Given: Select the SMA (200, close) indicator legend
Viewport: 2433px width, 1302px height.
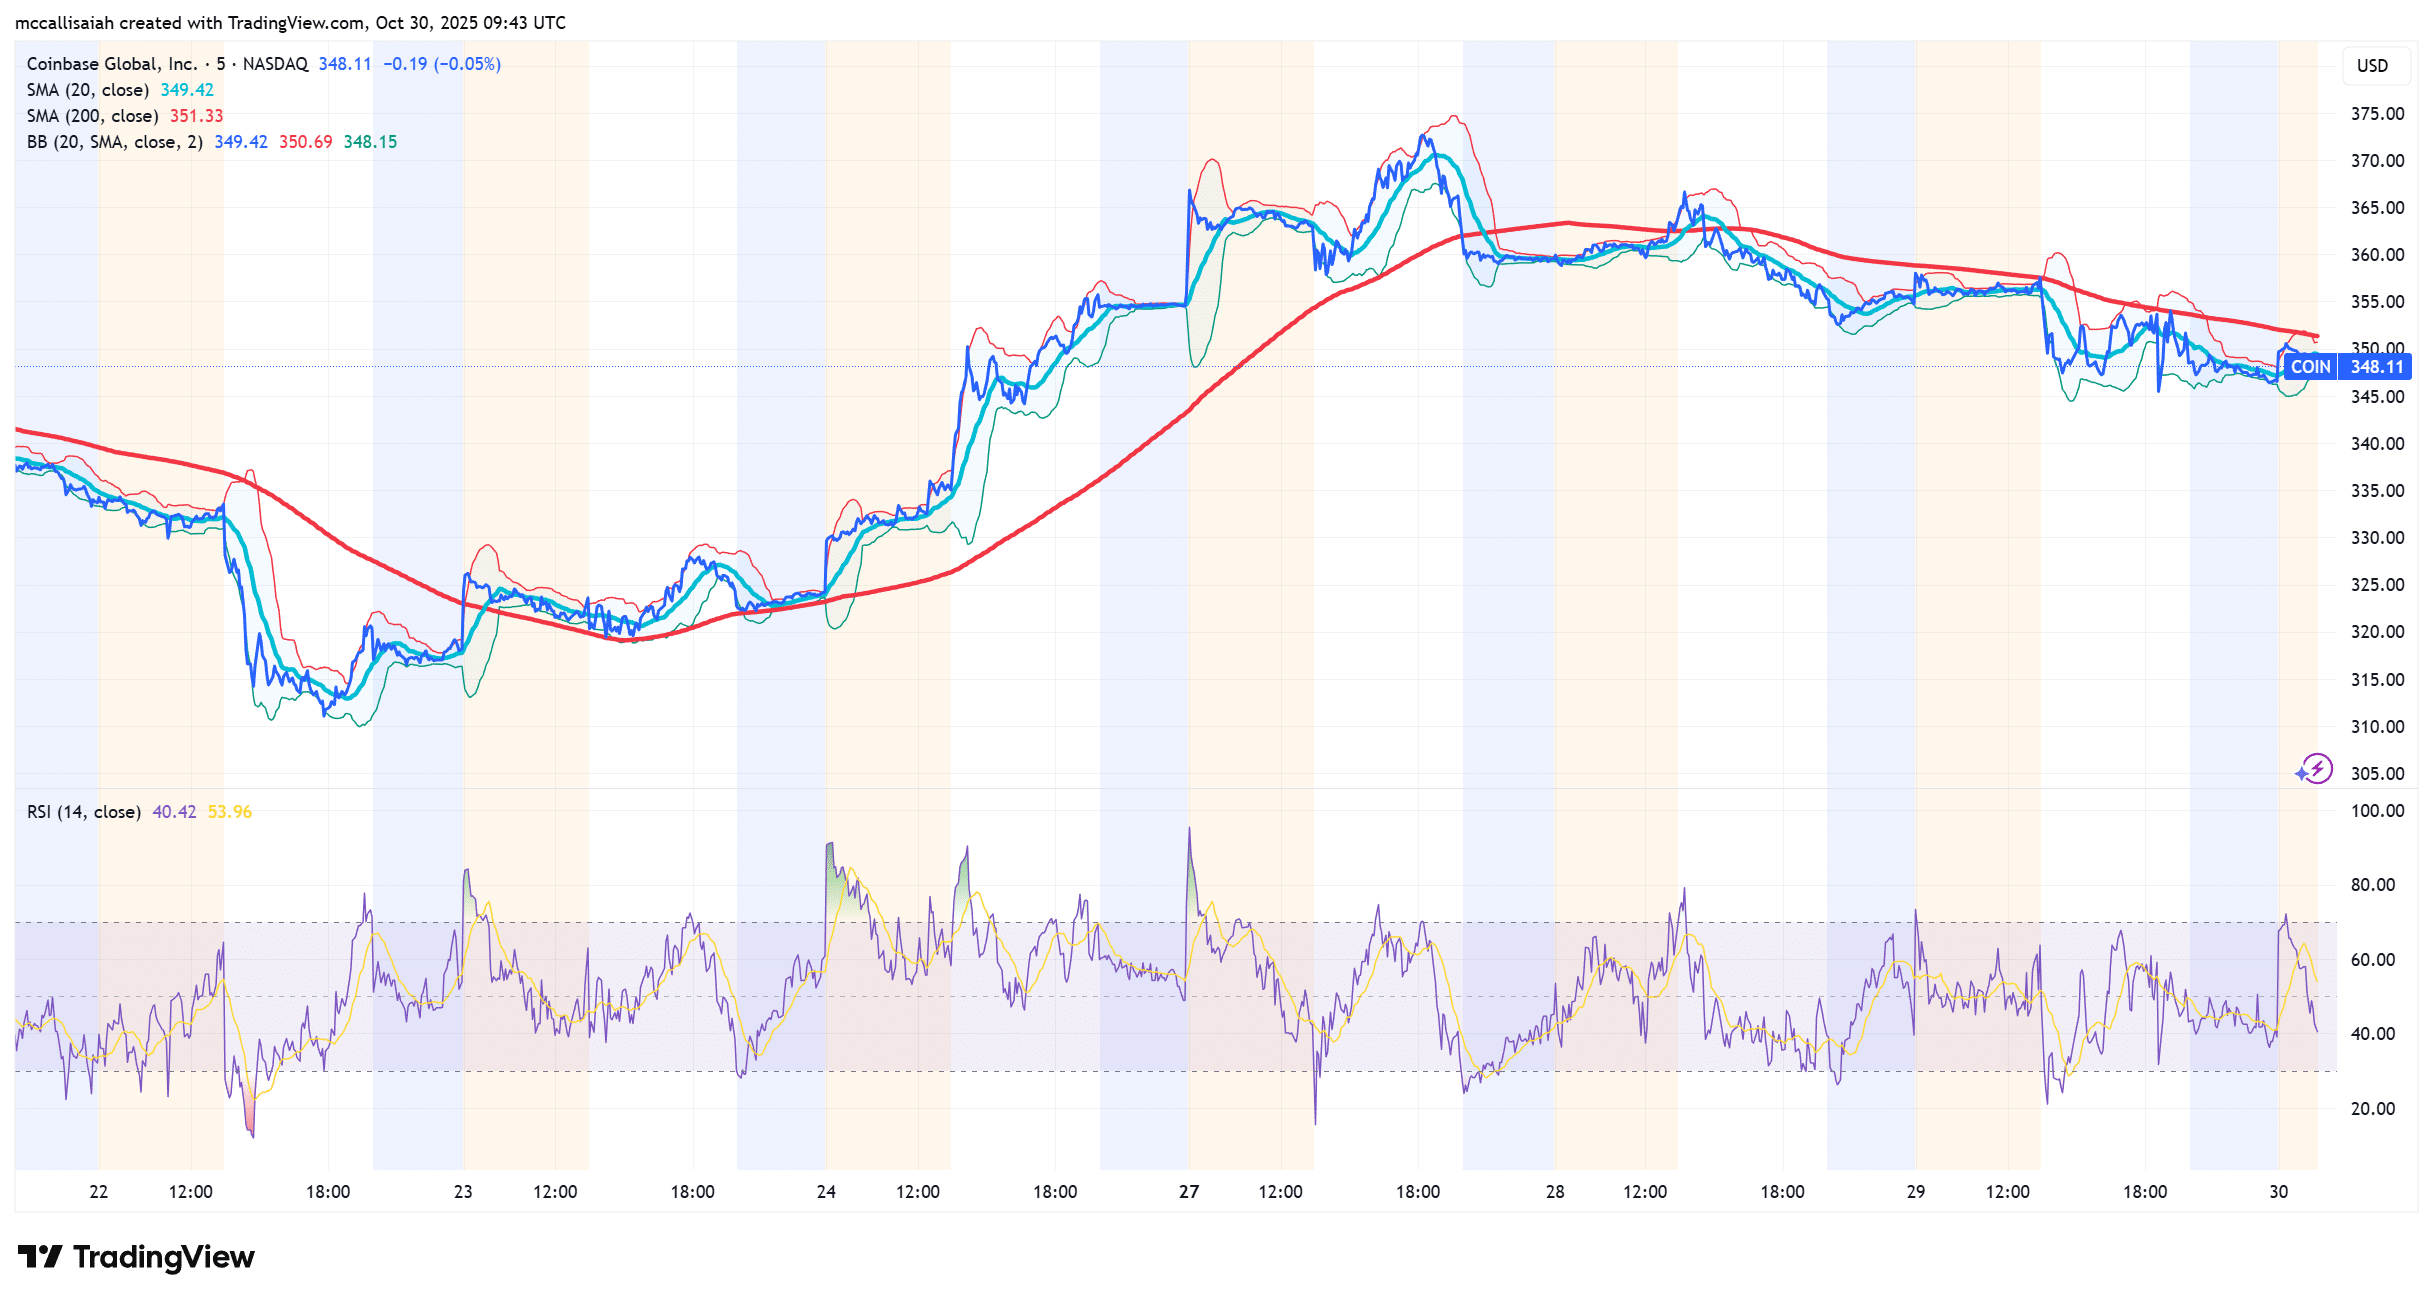Looking at the screenshot, I should click(95, 115).
